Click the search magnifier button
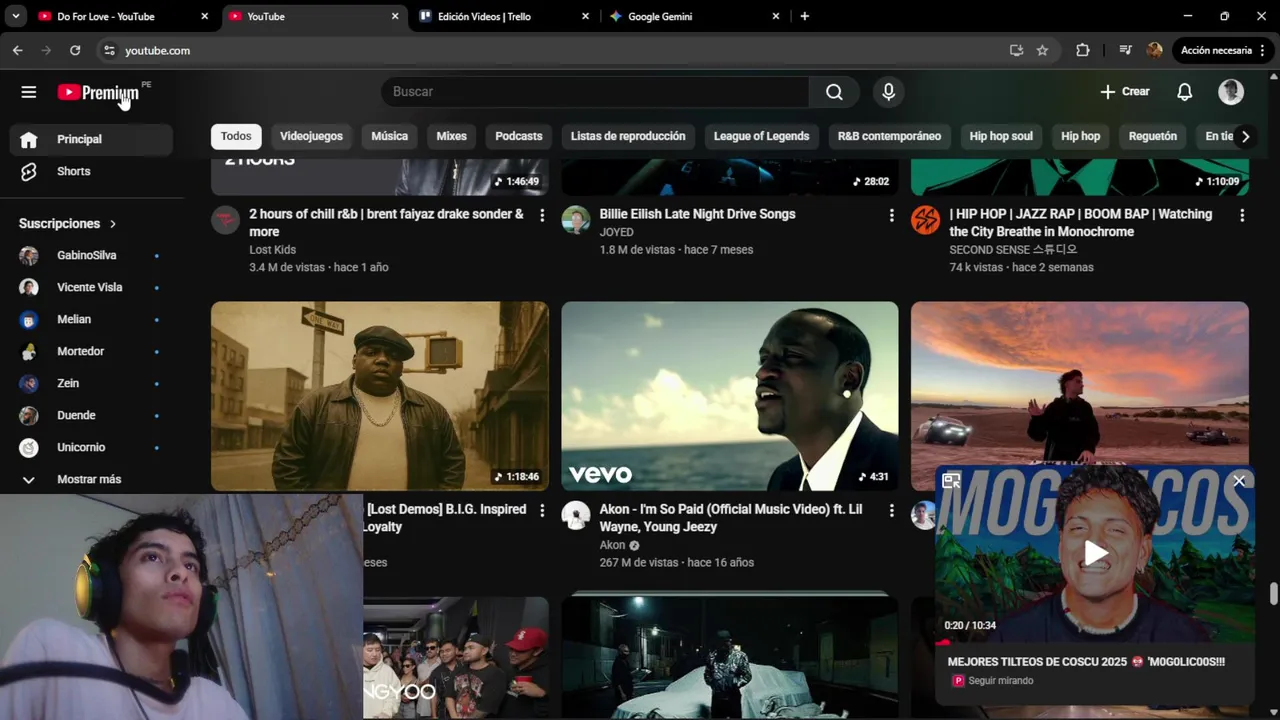 834,92
